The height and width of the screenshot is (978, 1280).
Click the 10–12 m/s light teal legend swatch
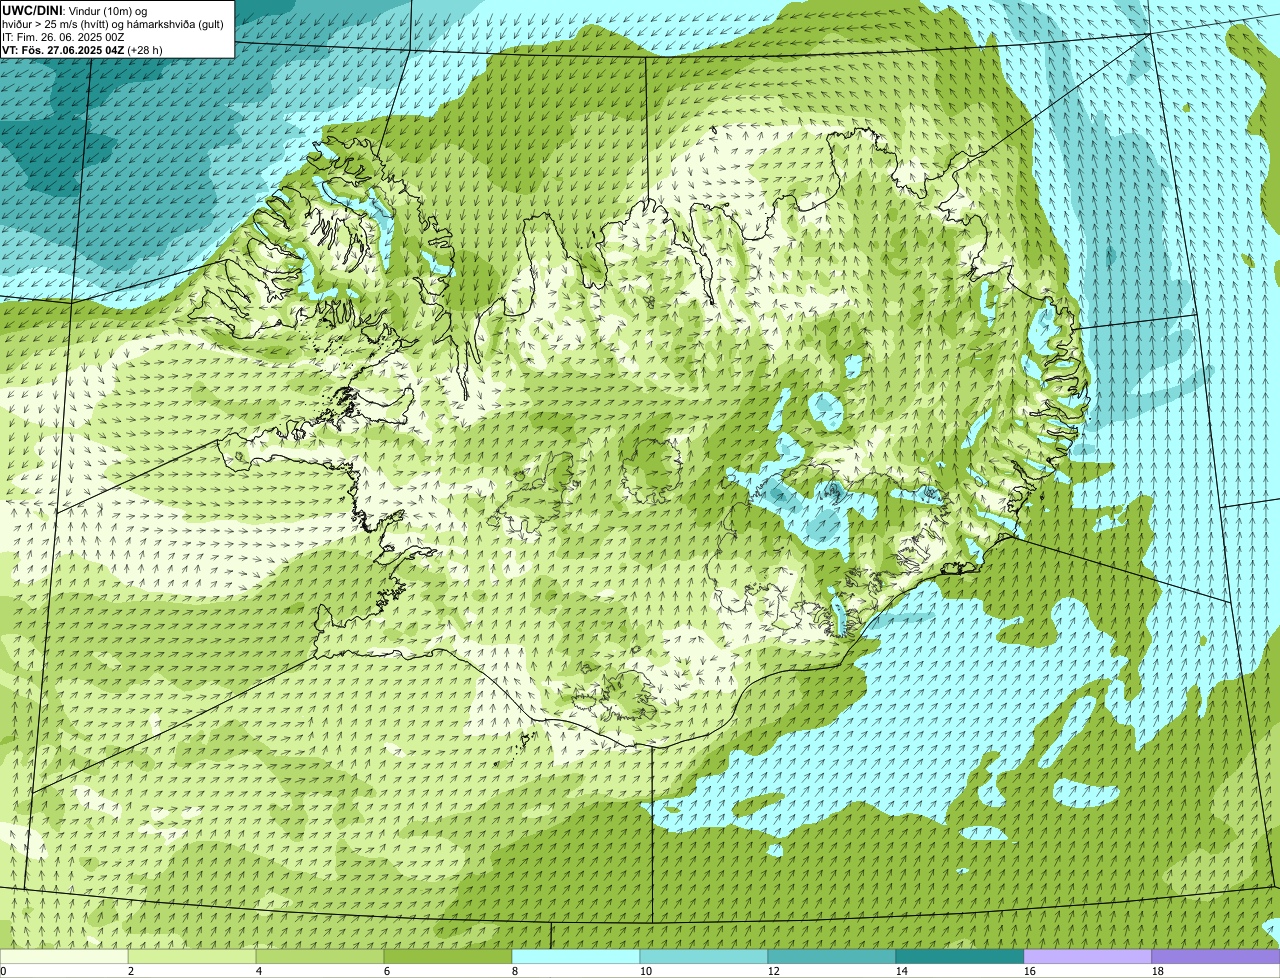(x=704, y=956)
